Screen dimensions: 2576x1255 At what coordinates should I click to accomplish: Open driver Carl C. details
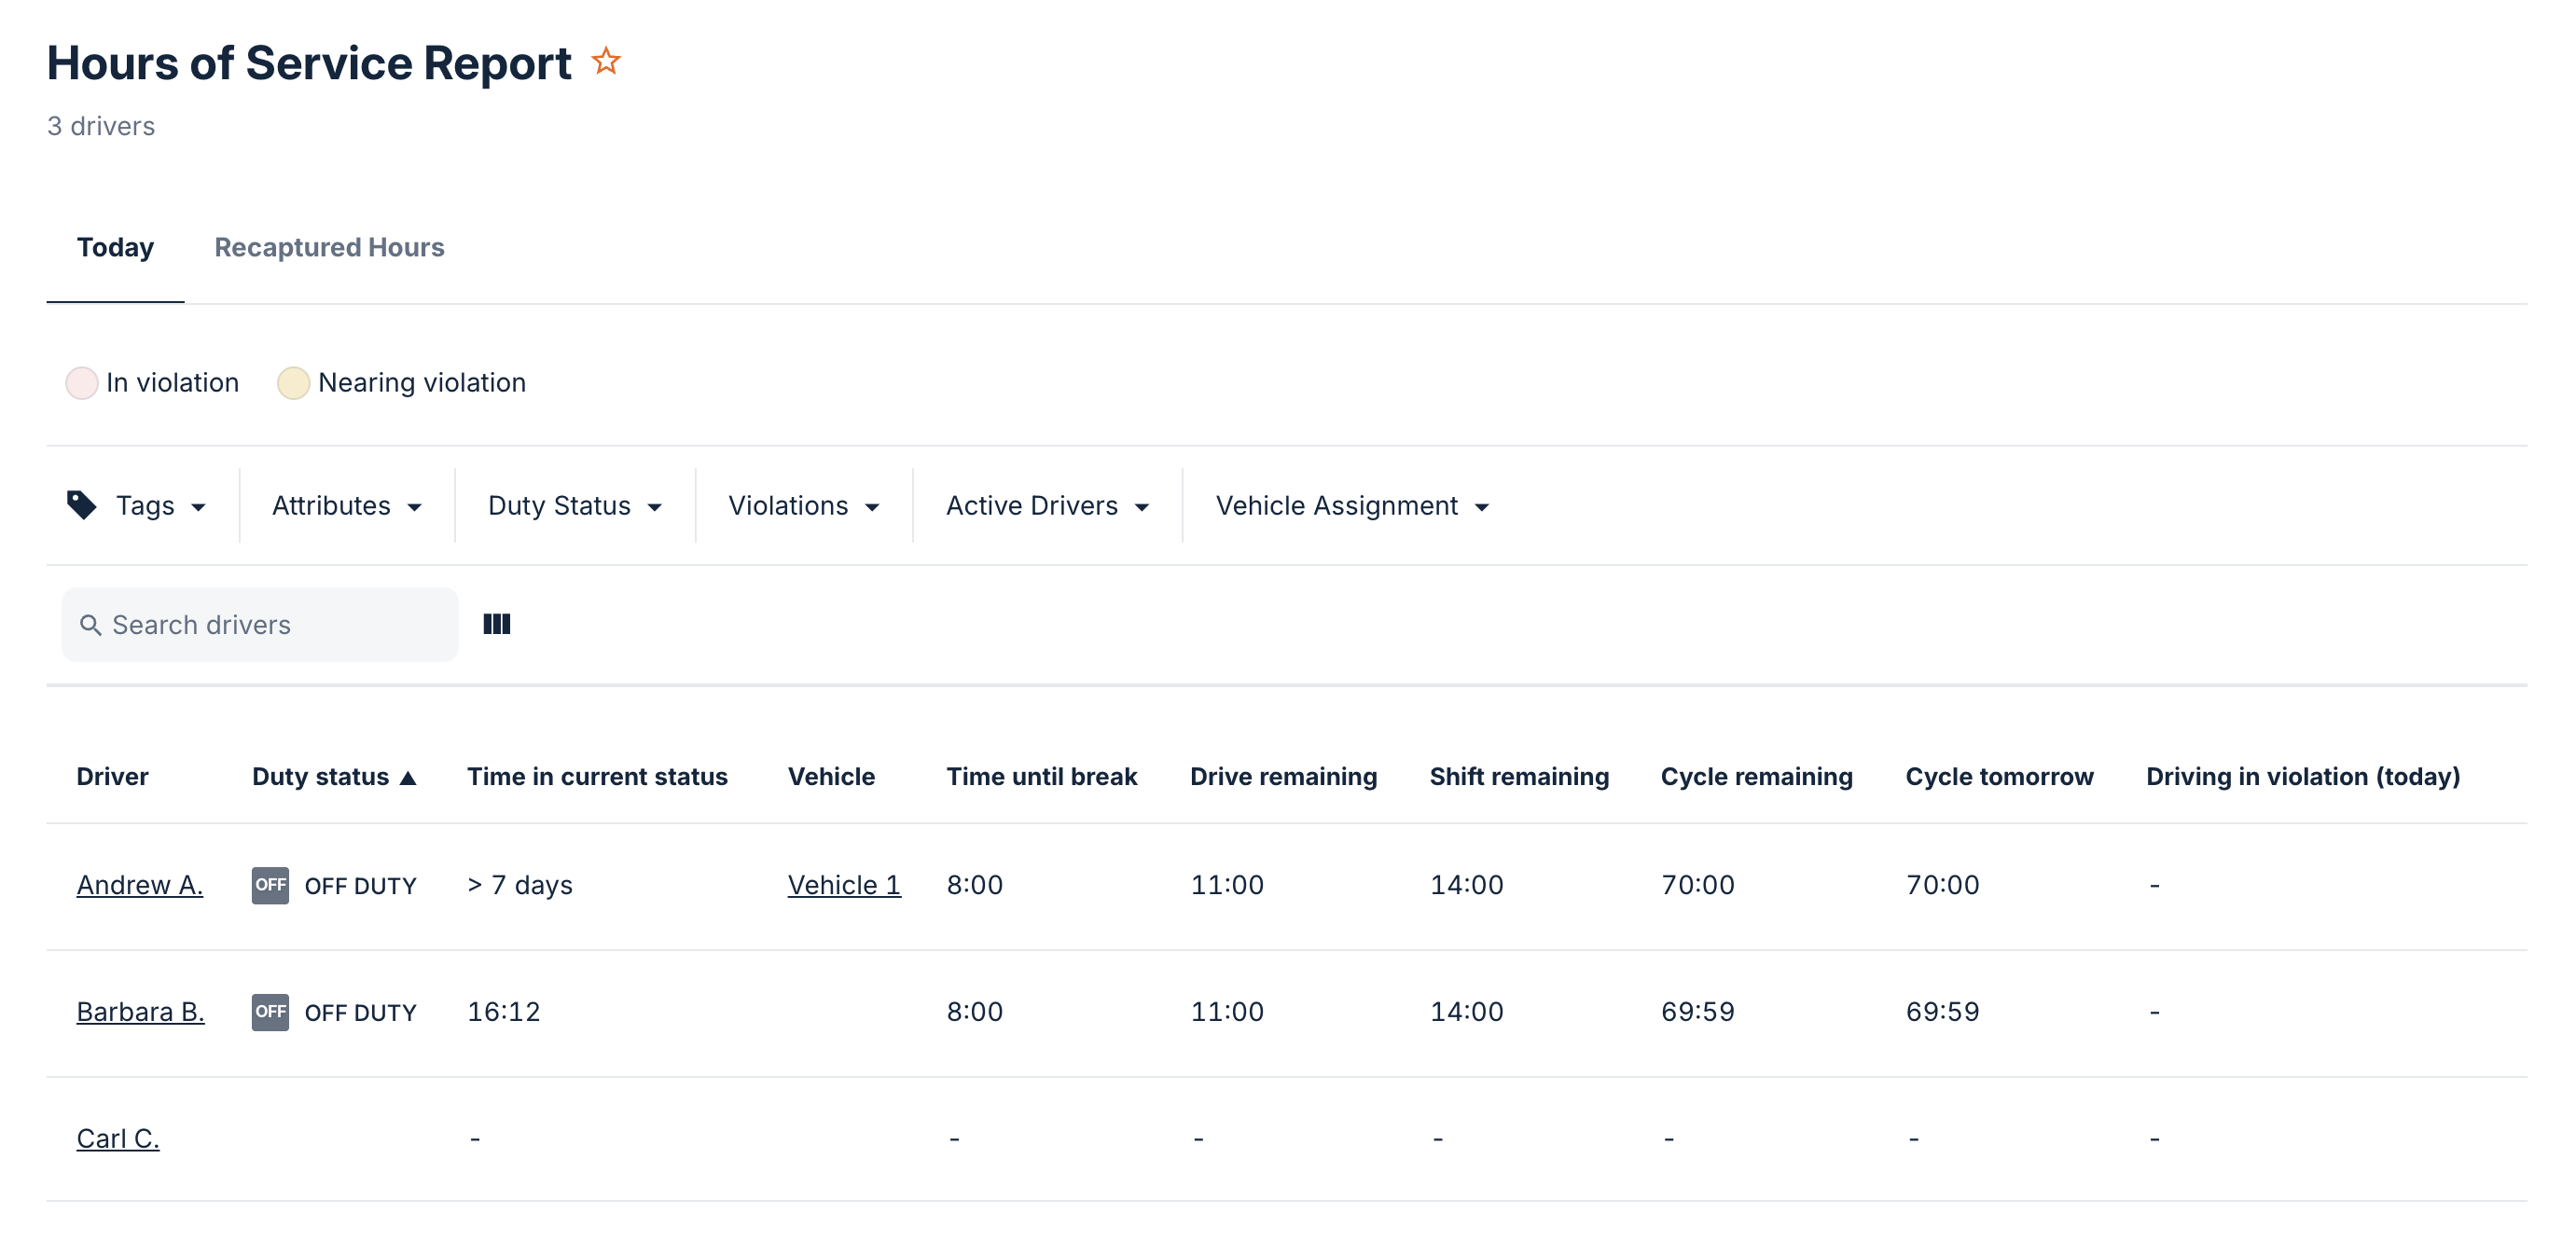coord(118,1138)
